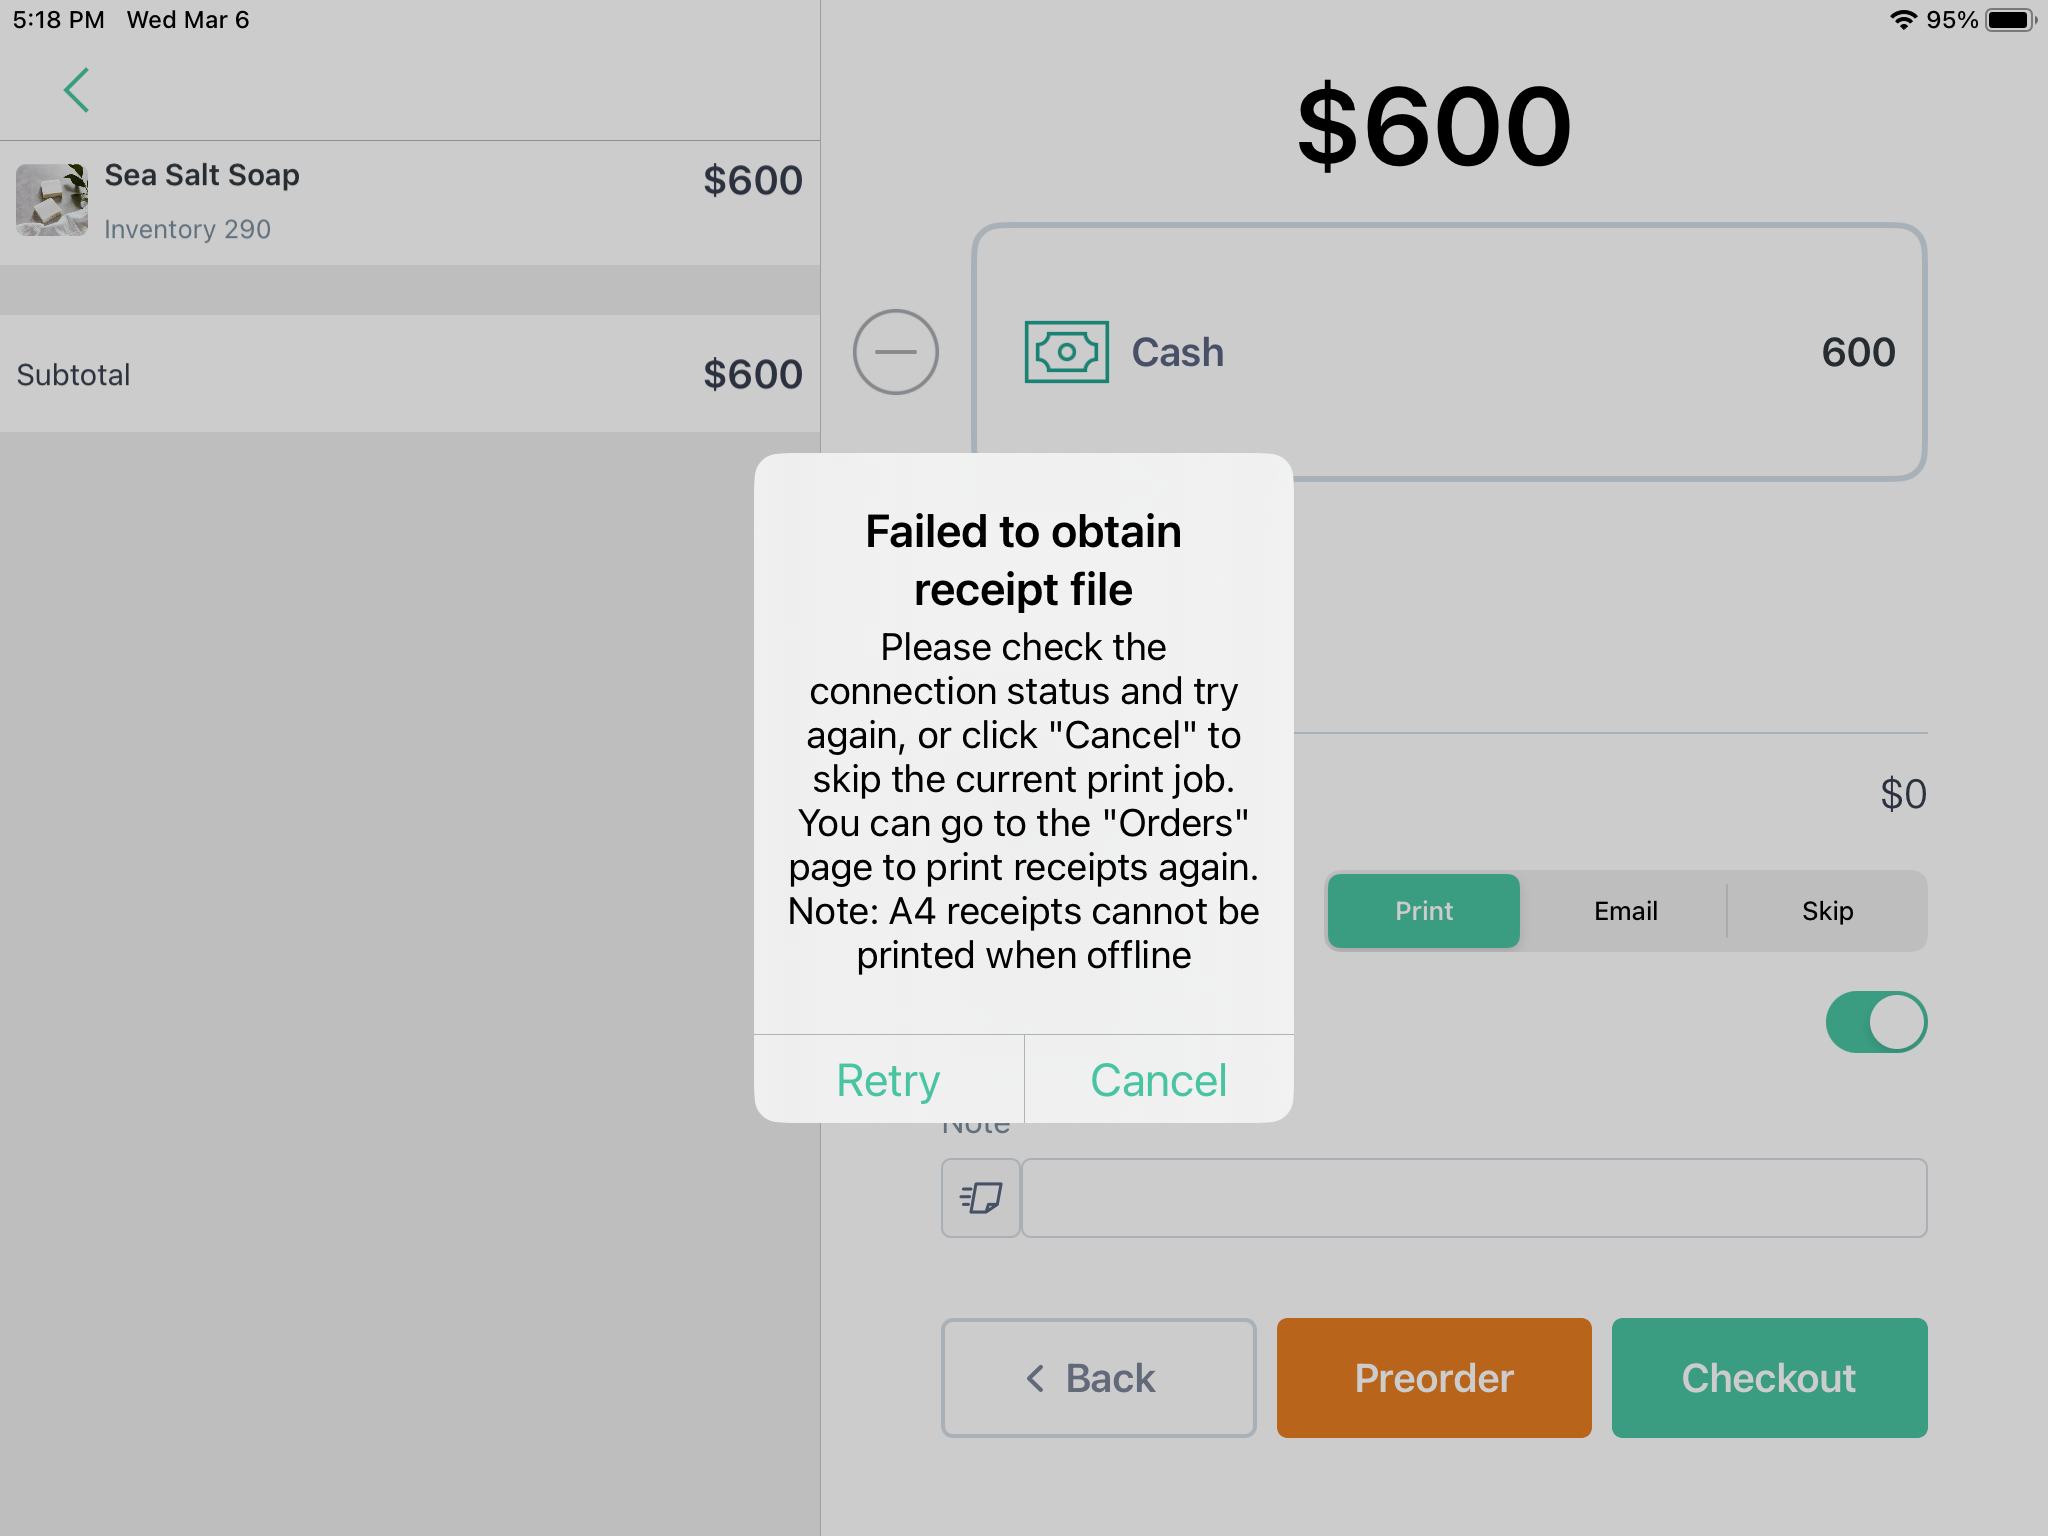Viewport: 2048px width, 1536px height.
Task: Edit the Cash amount 600
Action: [1858, 352]
